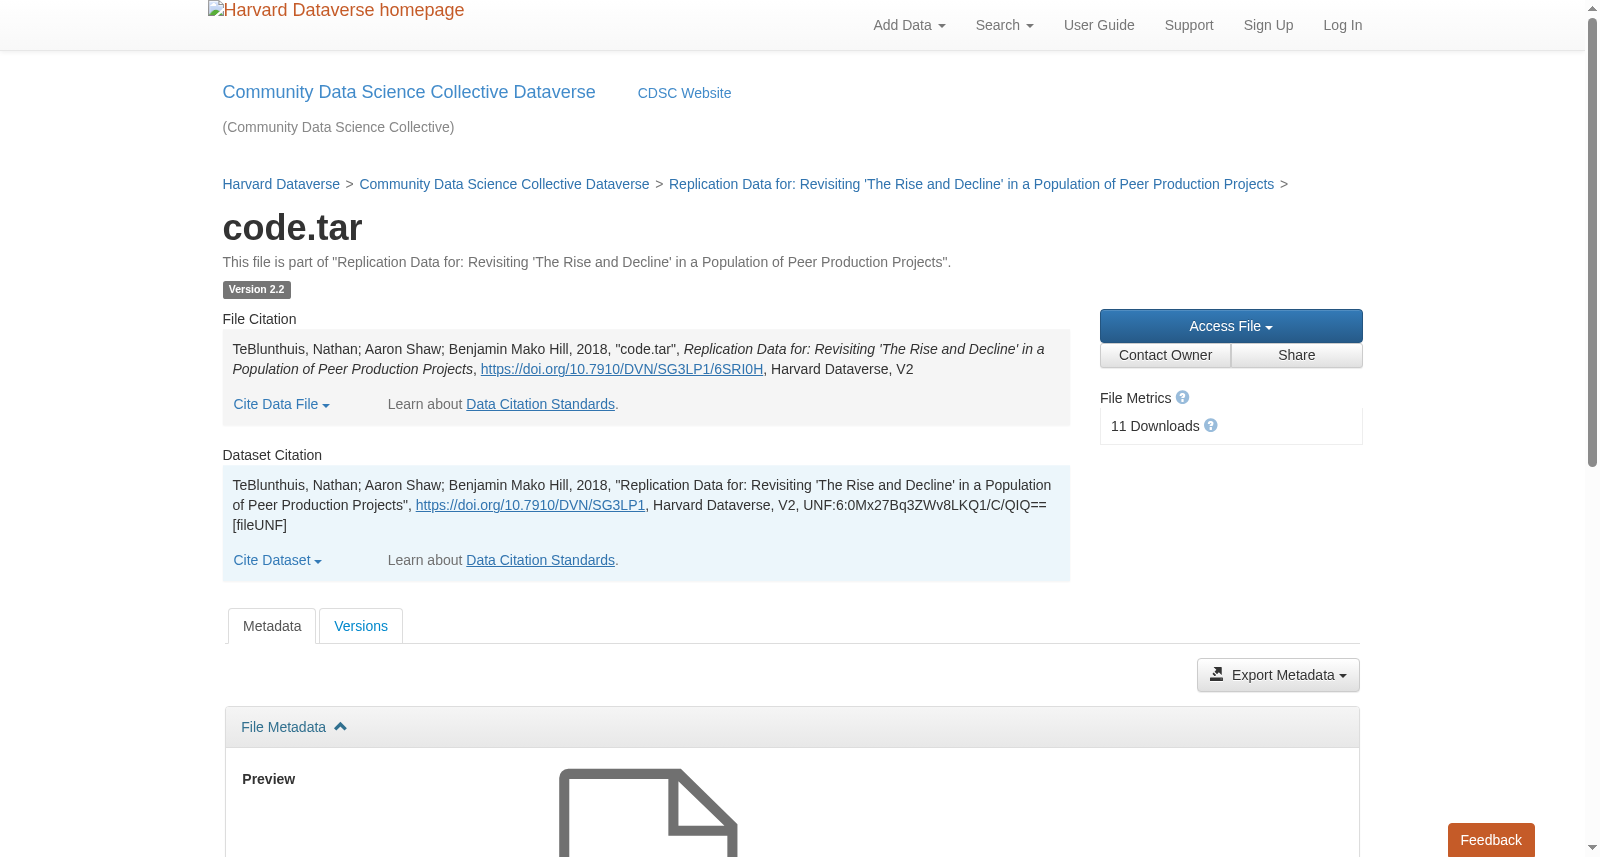Switch to the Versions tab
The width and height of the screenshot is (1600, 857).
(361, 626)
